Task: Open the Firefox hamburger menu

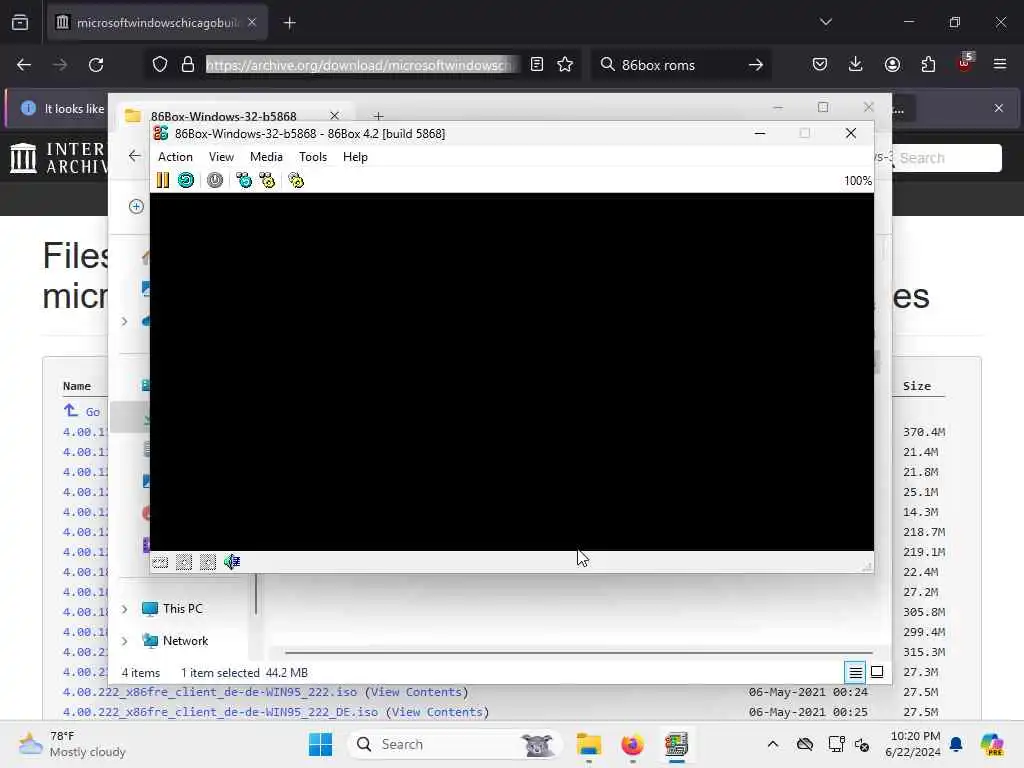Action: pyautogui.click(x=1000, y=64)
